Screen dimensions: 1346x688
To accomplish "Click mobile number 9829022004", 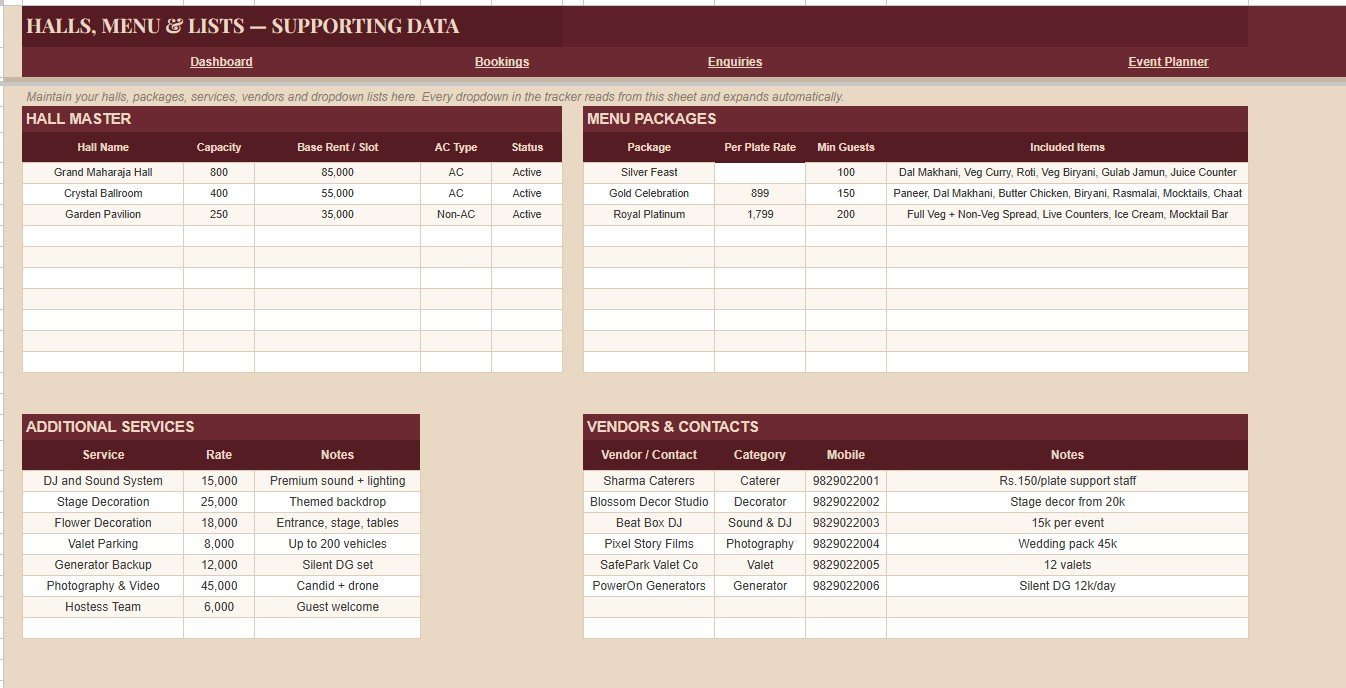I will (x=846, y=544).
